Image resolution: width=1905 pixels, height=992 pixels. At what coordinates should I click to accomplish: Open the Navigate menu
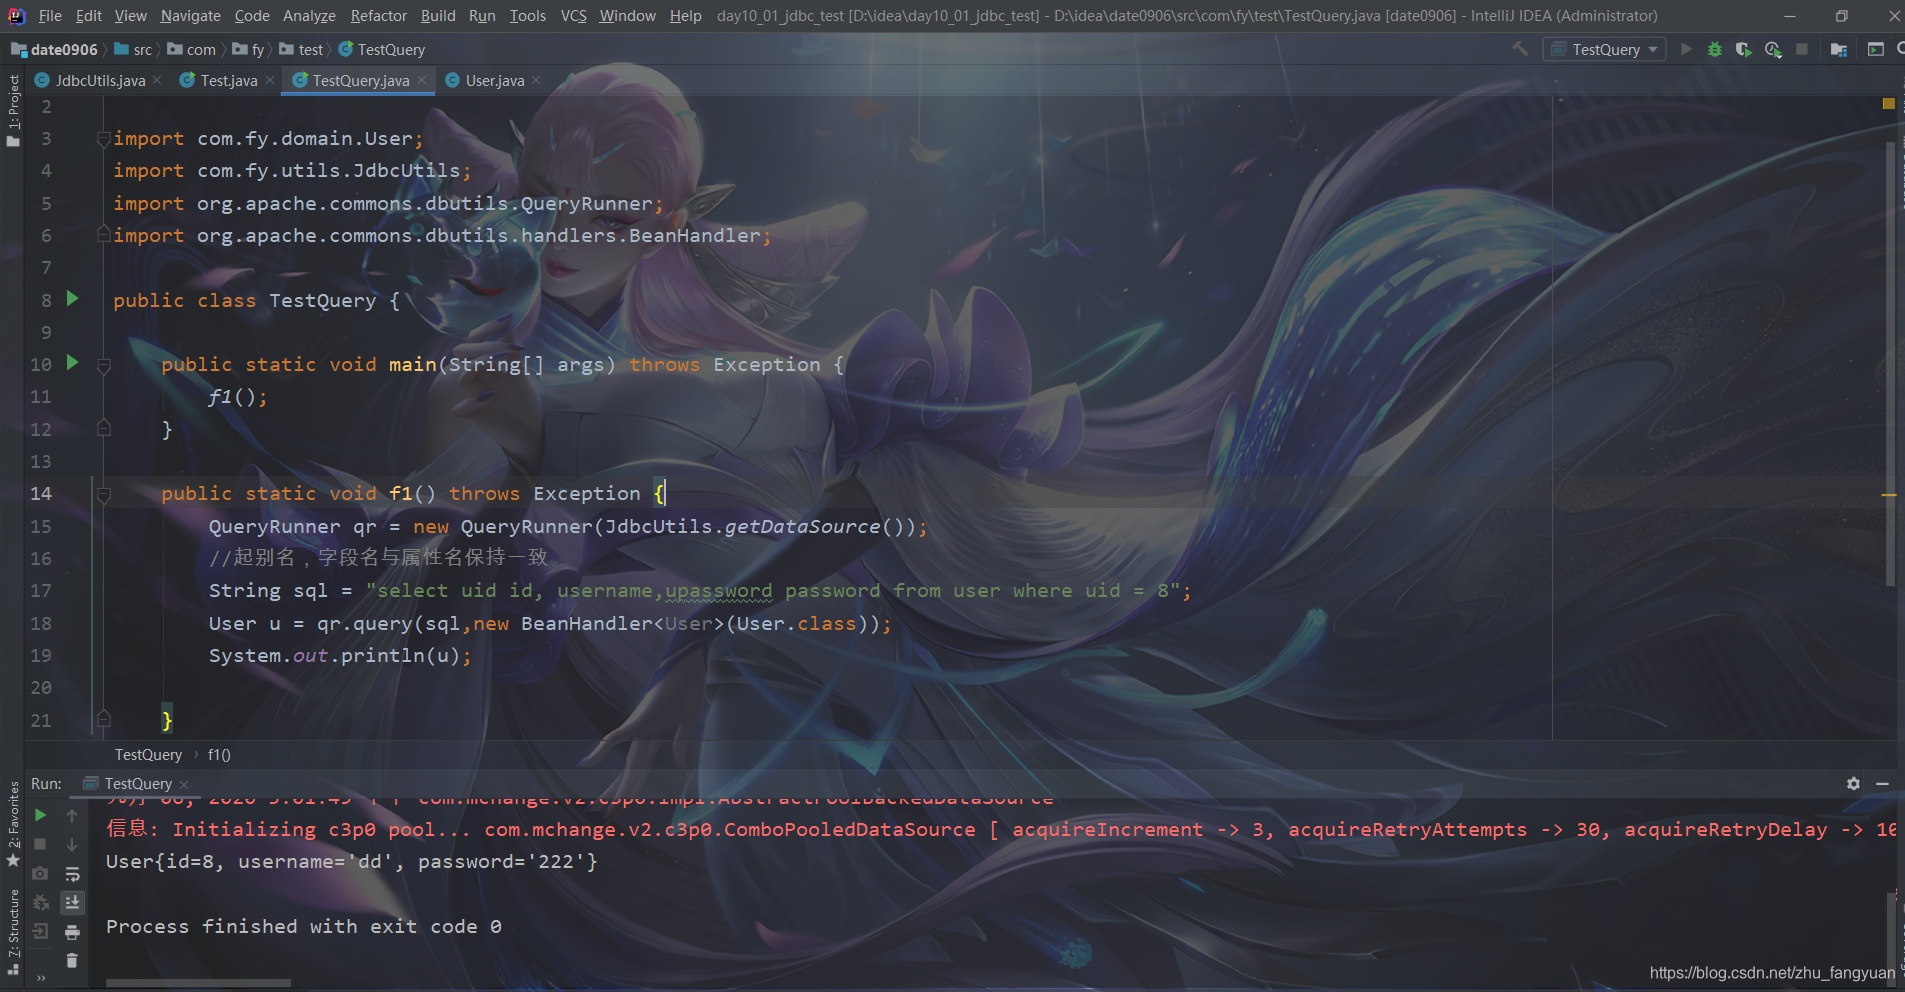pos(190,16)
